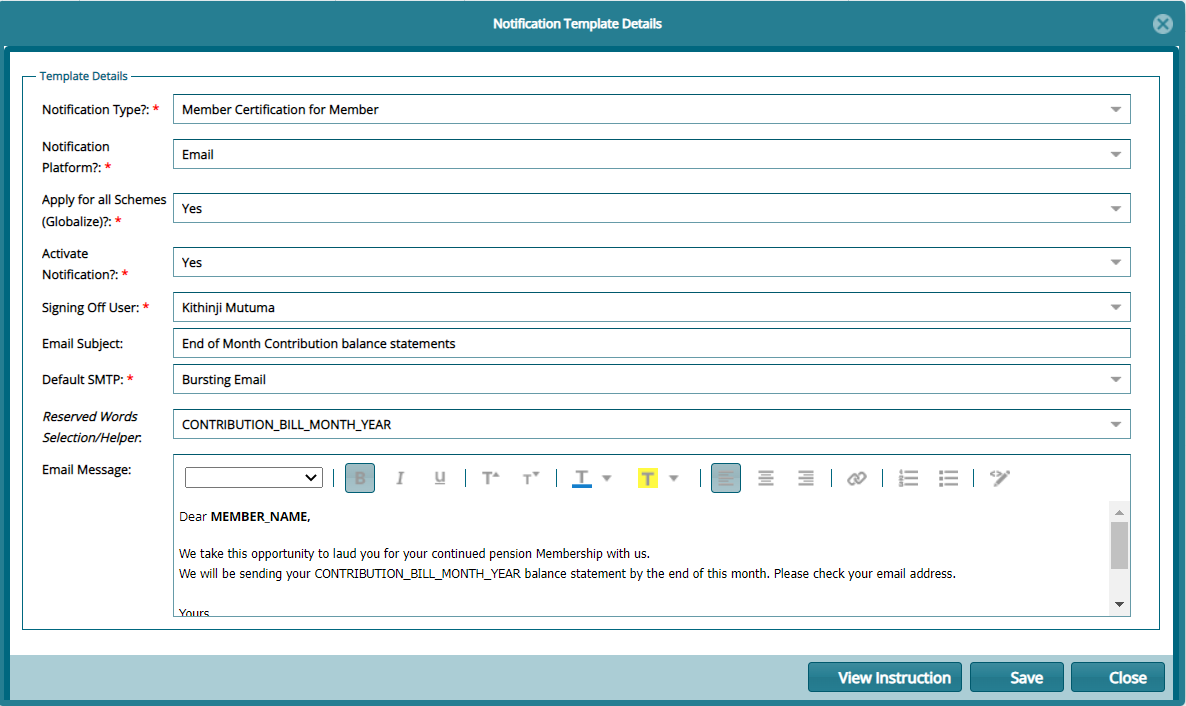
Task: Dismiss the dialog via the circular X
Action: click(x=1162, y=23)
